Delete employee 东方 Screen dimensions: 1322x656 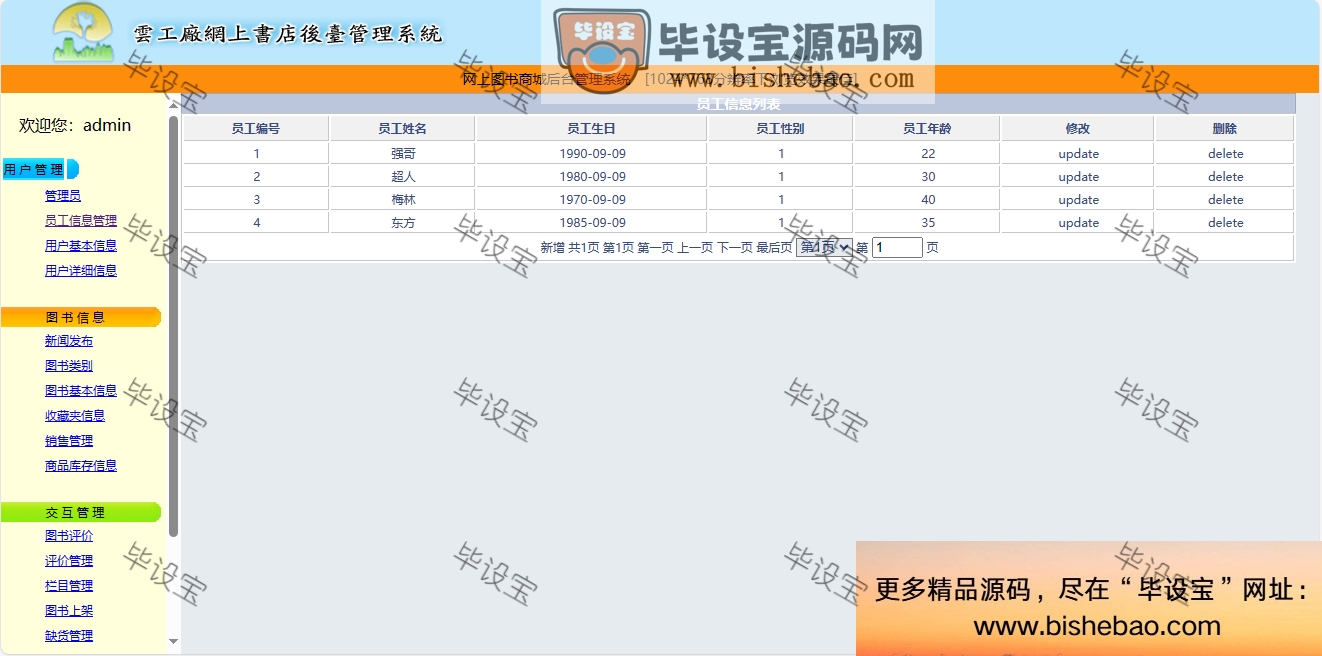1225,223
